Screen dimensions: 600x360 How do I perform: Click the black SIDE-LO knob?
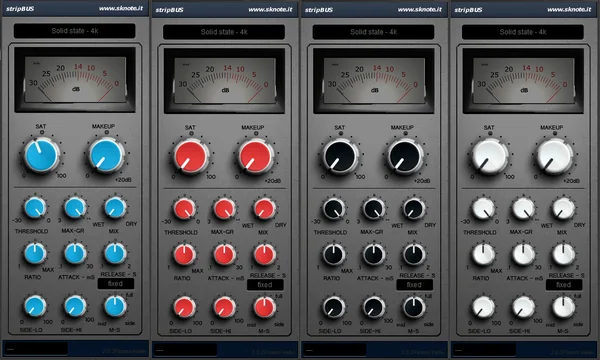[x=334, y=307]
